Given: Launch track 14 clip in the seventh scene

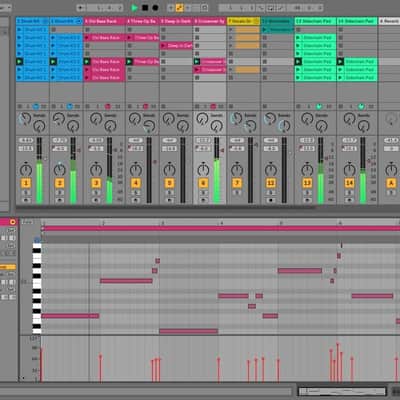Looking at the screenshot, I should [340, 78].
